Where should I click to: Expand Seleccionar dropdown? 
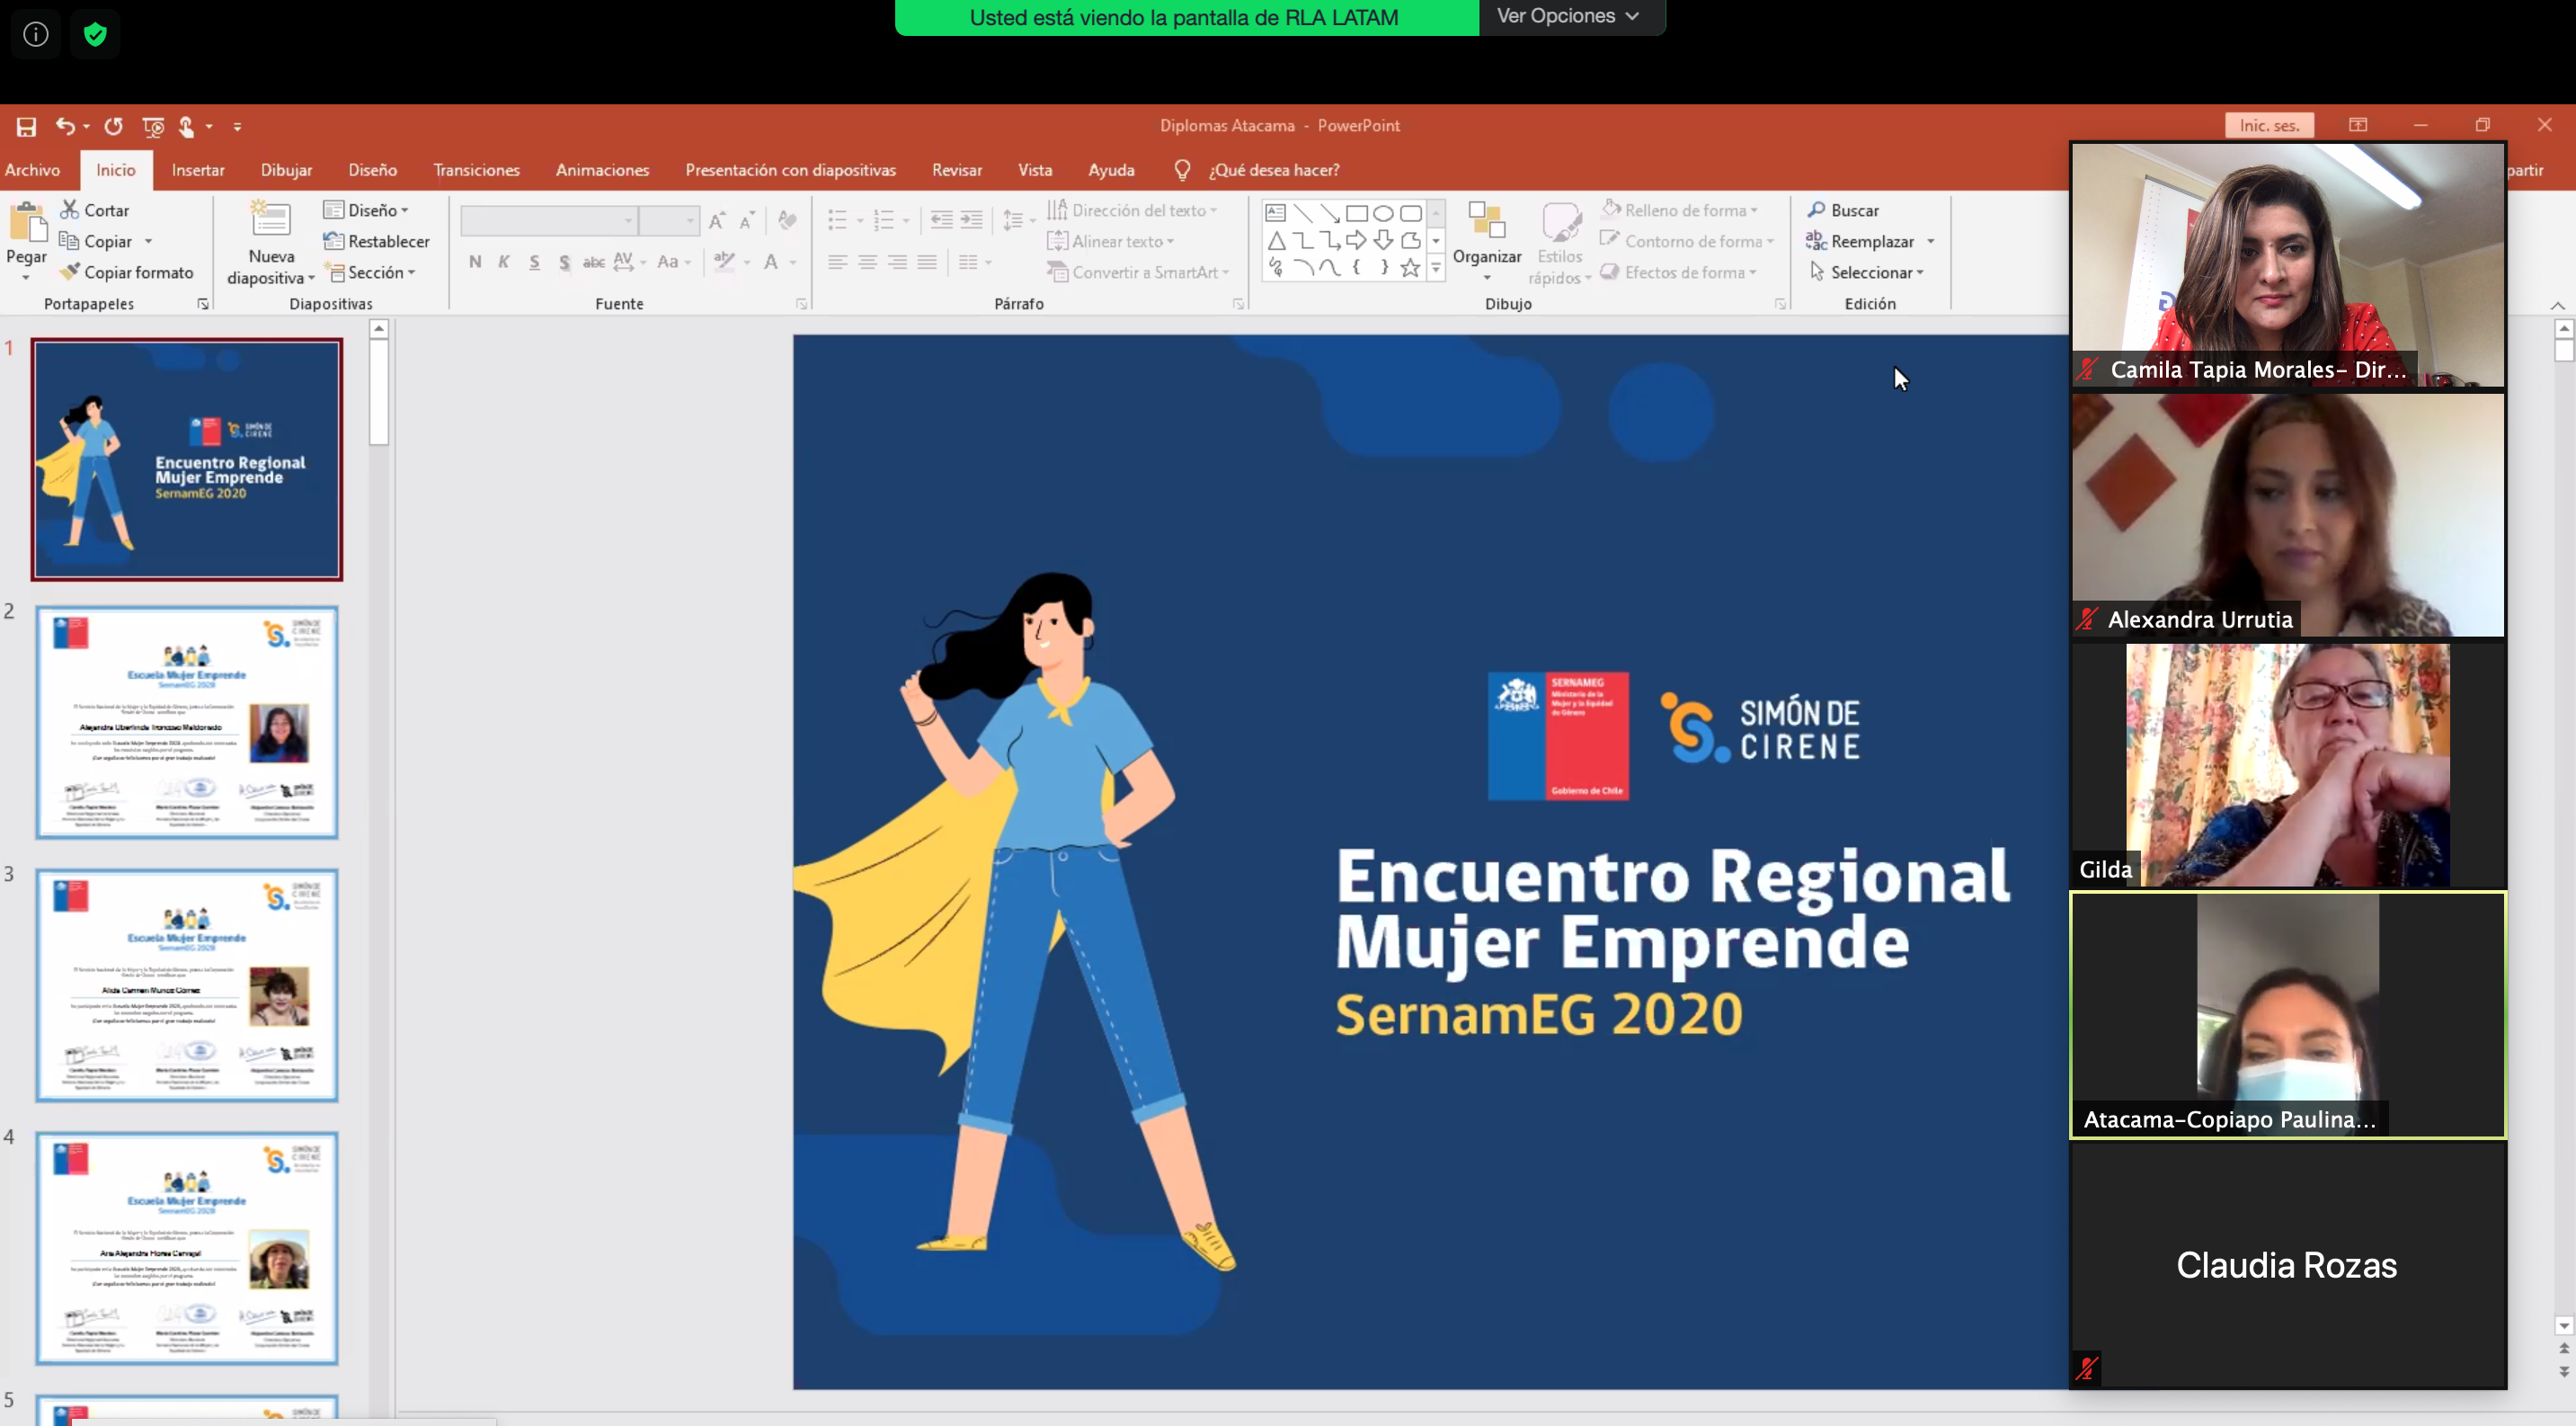coord(1867,272)
